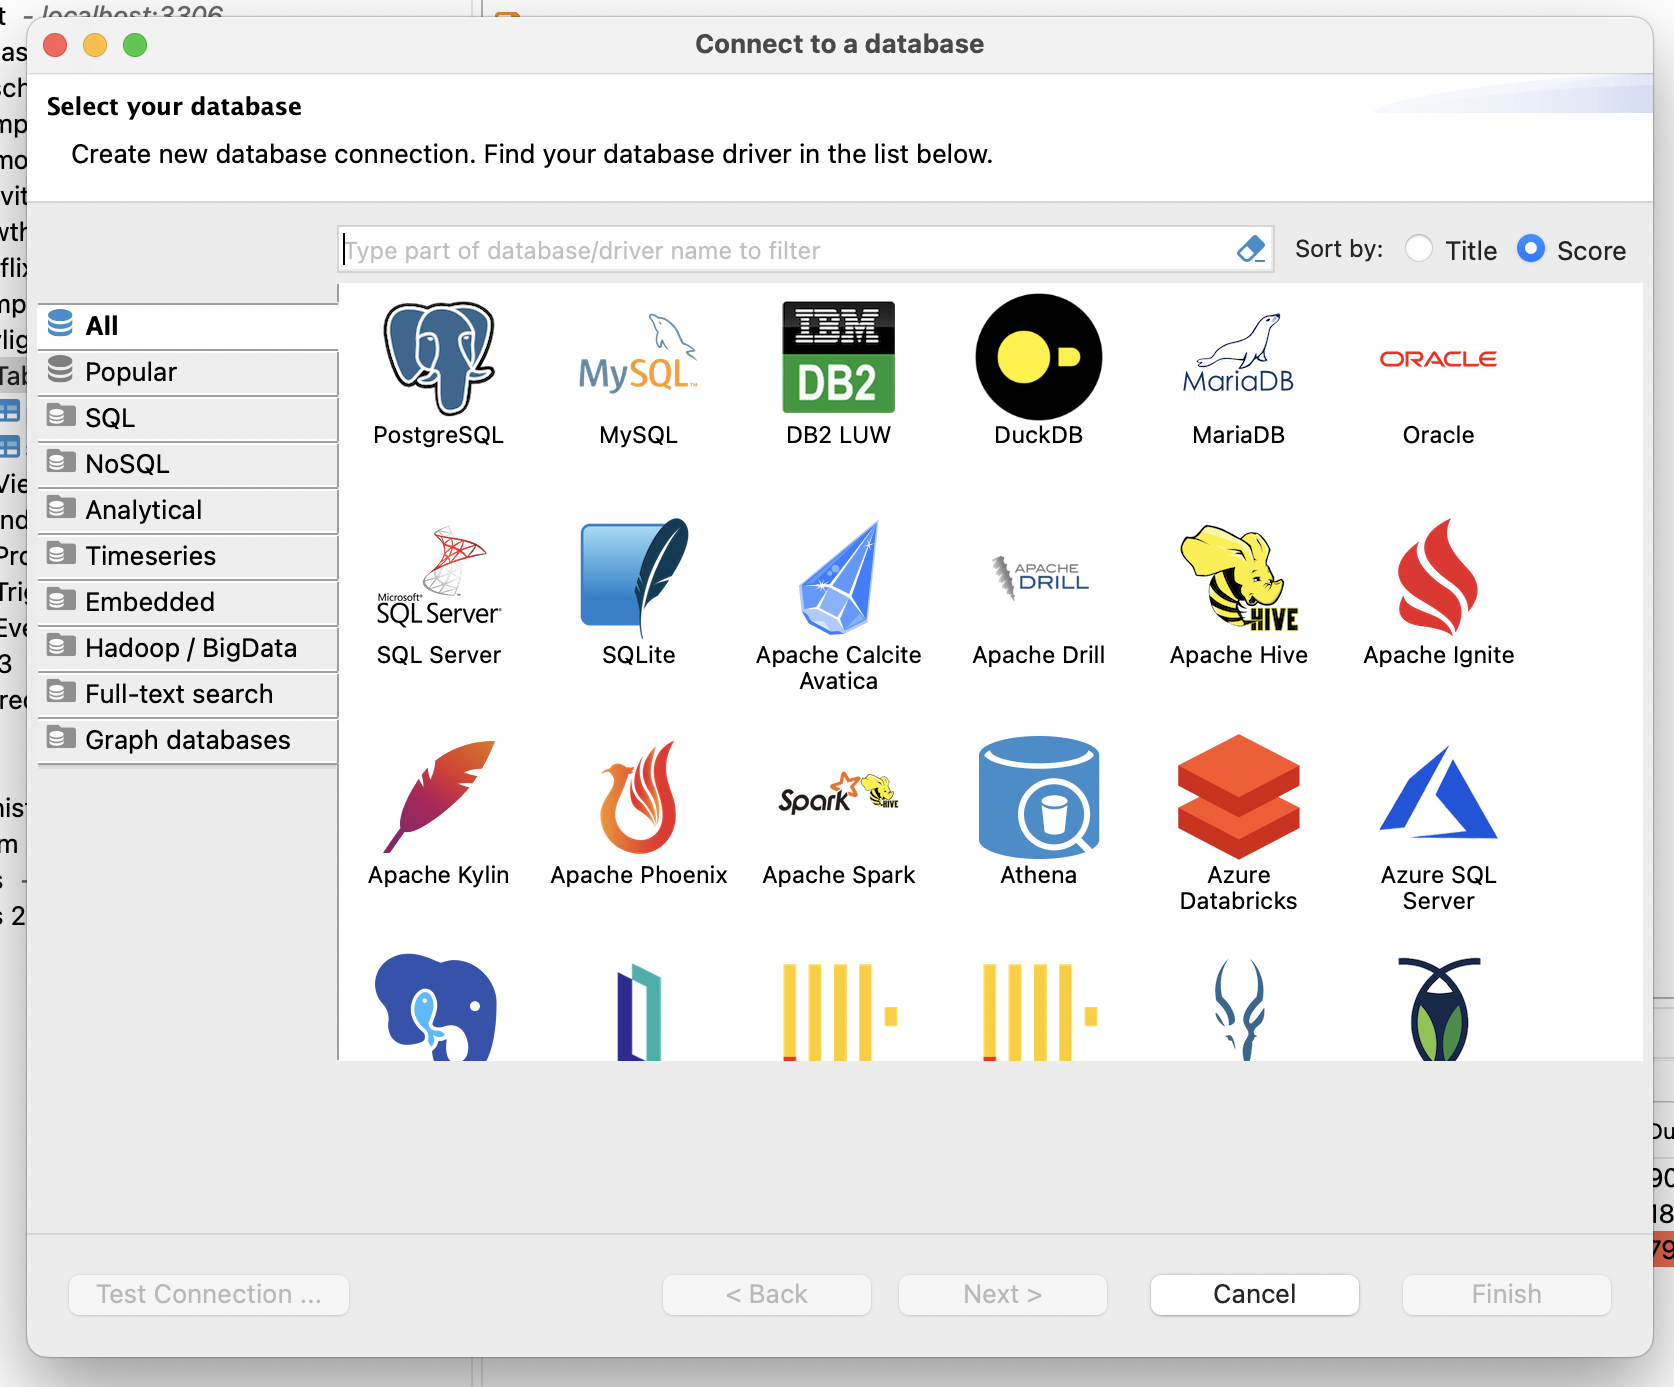
Task: Pick the Athena database icon
Action: click(x=1038, y=798)
